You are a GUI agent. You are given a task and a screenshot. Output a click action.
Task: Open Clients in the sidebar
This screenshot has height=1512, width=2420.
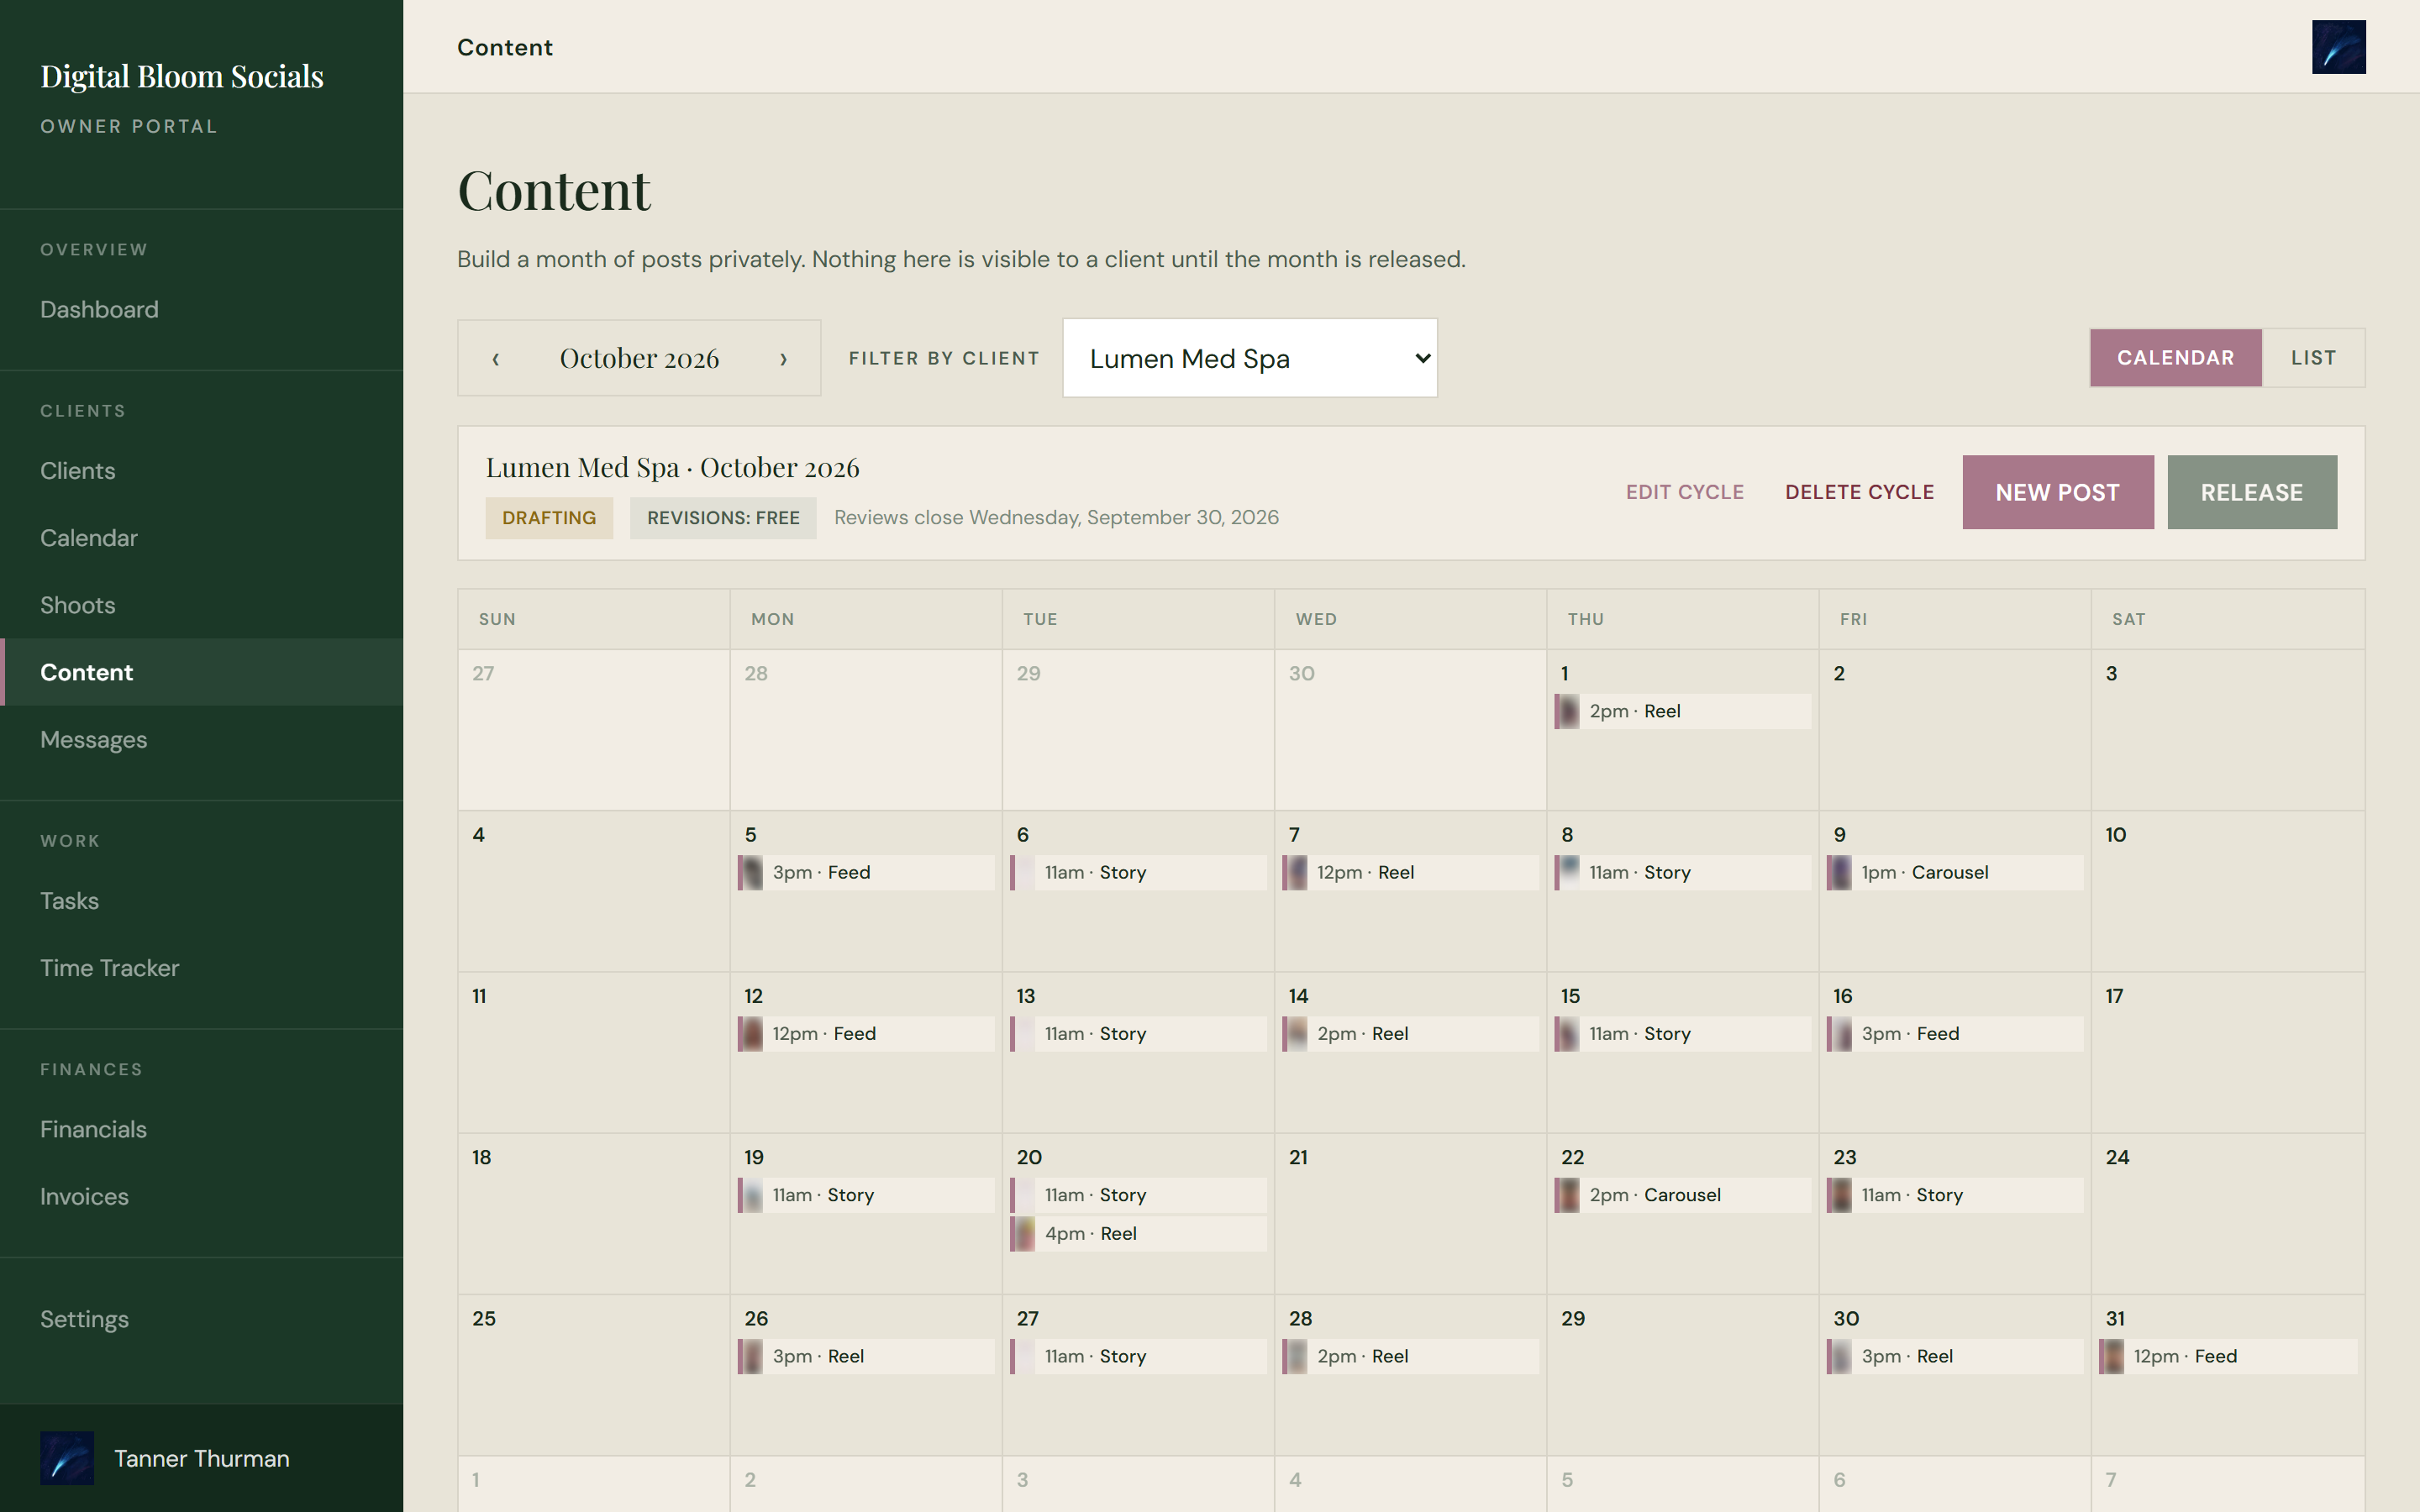pos(201,471)
